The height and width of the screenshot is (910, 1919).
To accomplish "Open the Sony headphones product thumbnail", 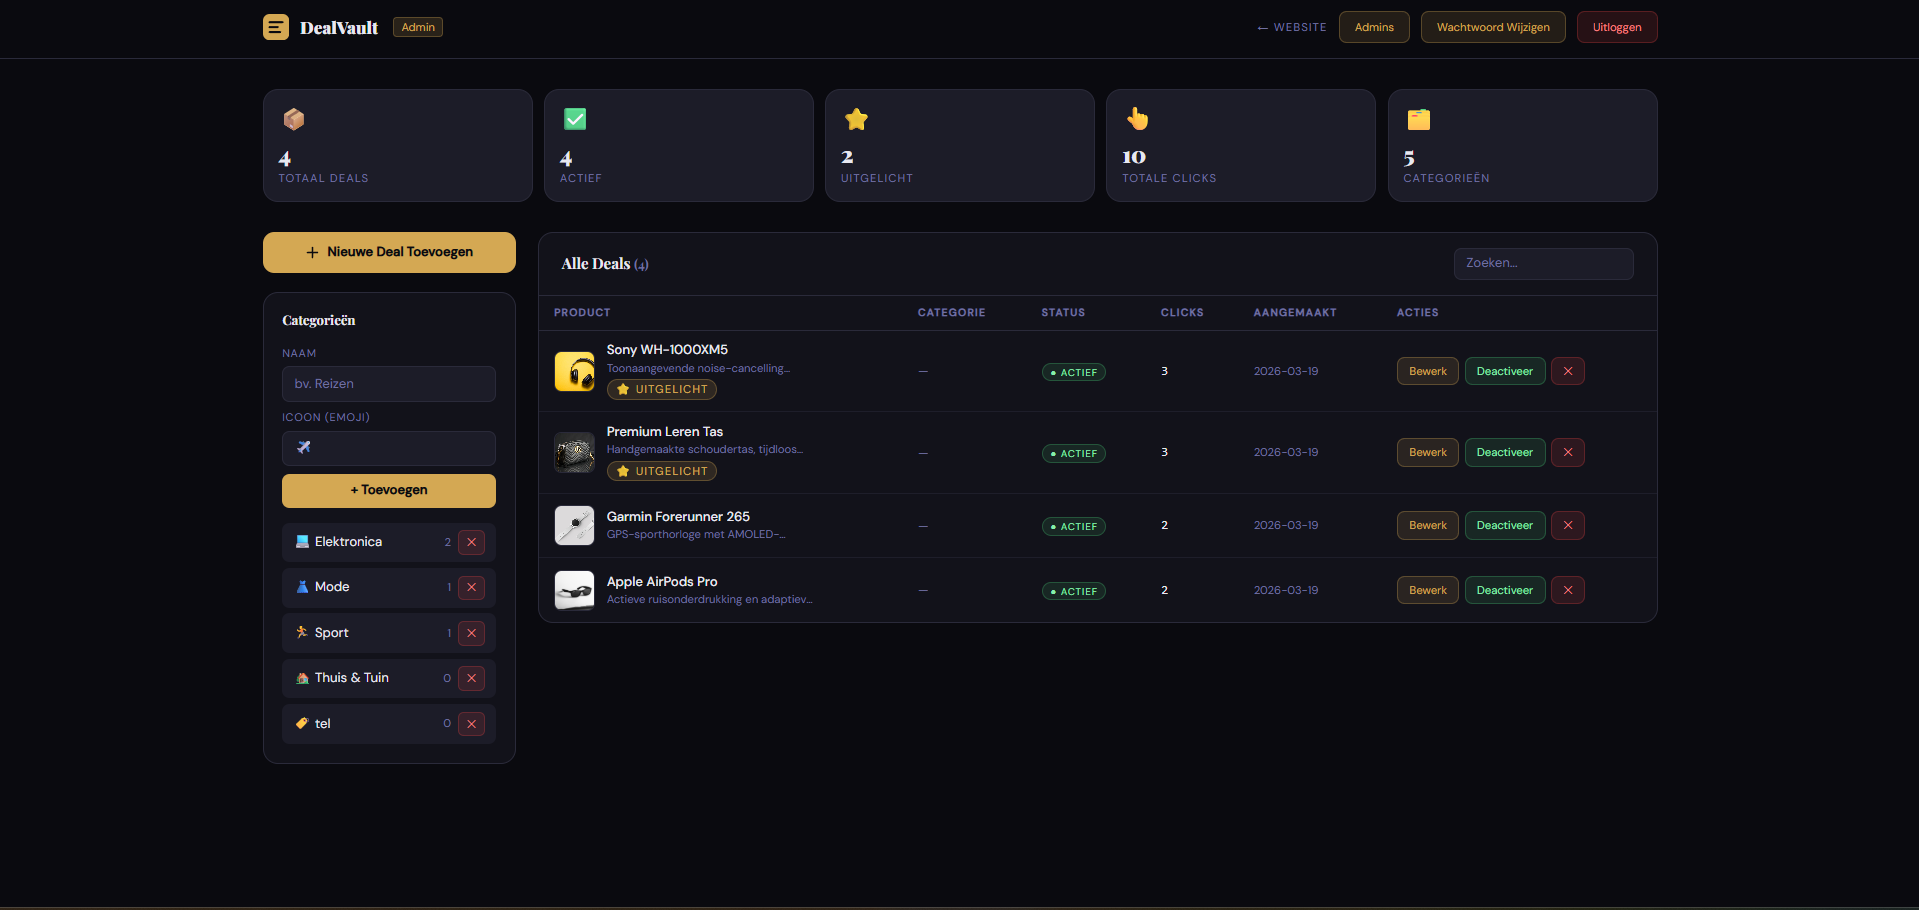I will (575, 371).
